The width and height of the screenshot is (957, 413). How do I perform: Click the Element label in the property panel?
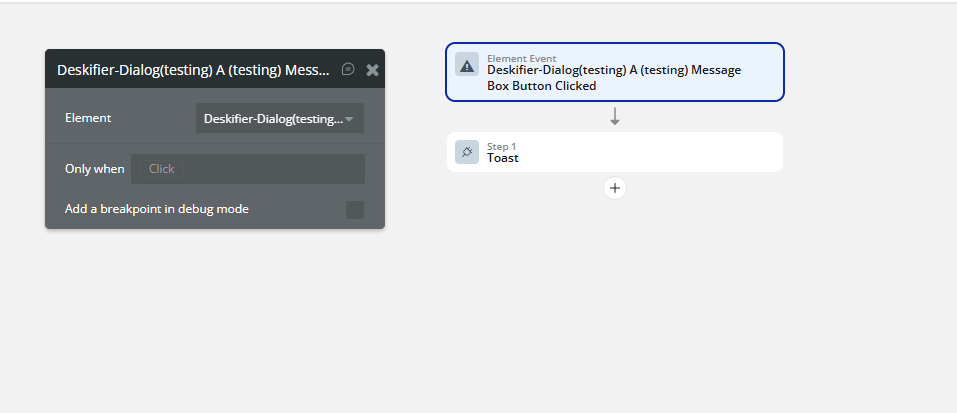[88, 118]
